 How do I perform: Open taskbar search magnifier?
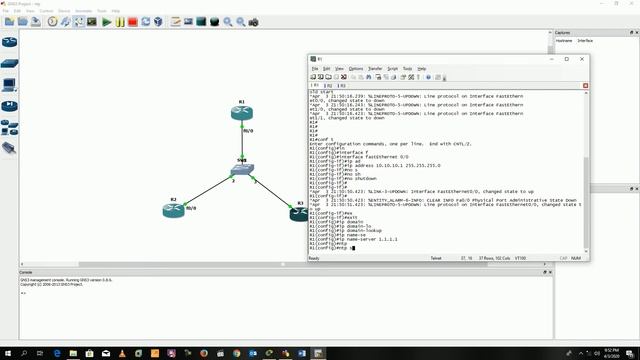24,353
